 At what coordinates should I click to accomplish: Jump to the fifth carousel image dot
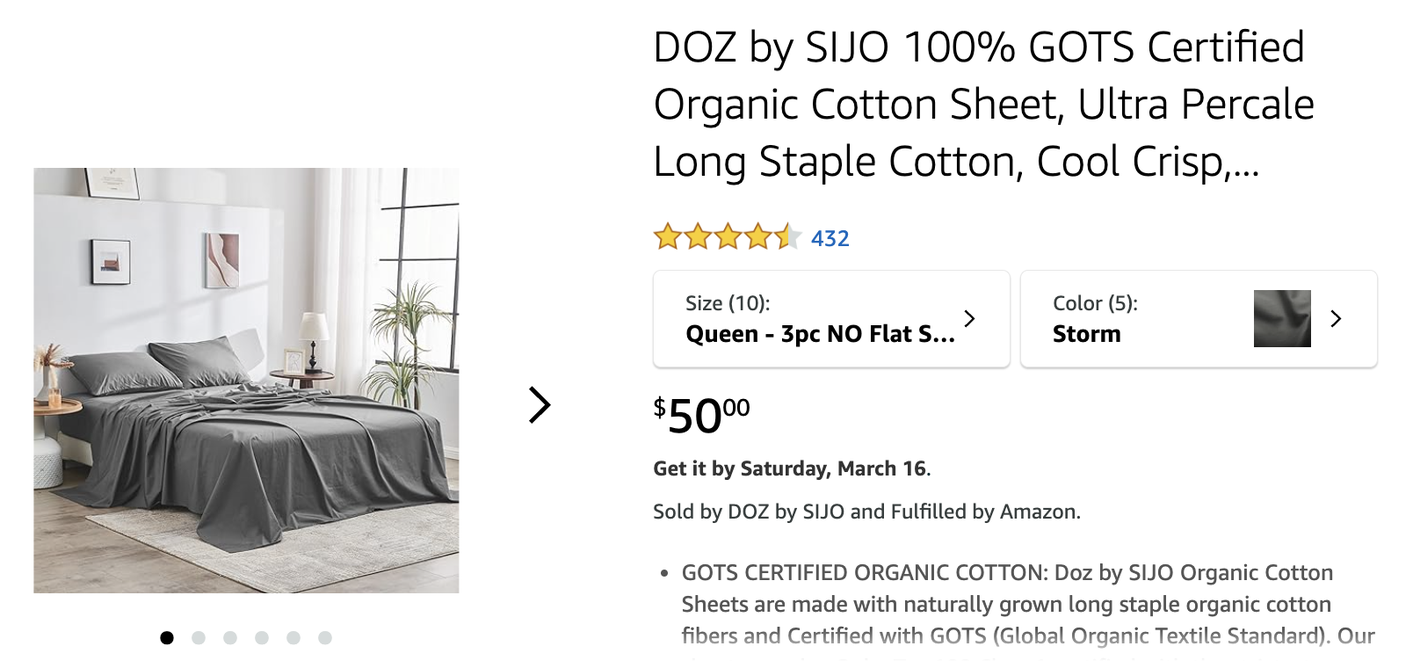click(x=293, y=637)
